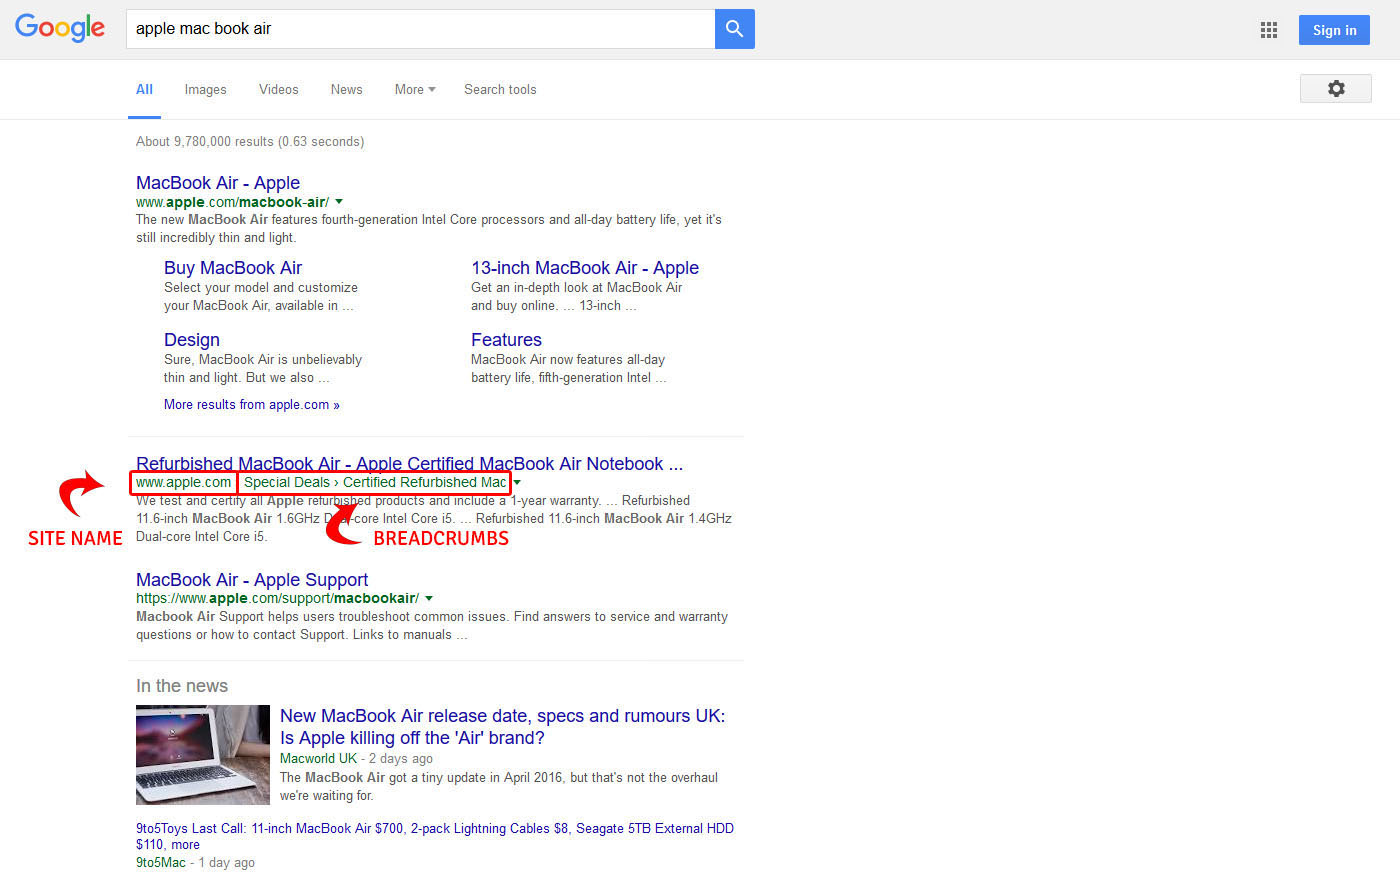Open the Google apps grid

click(1269, 30)
